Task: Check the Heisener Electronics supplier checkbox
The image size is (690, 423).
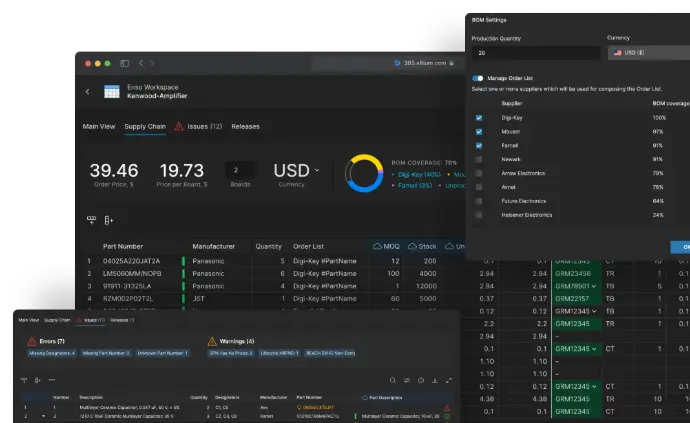Action: 479,215
